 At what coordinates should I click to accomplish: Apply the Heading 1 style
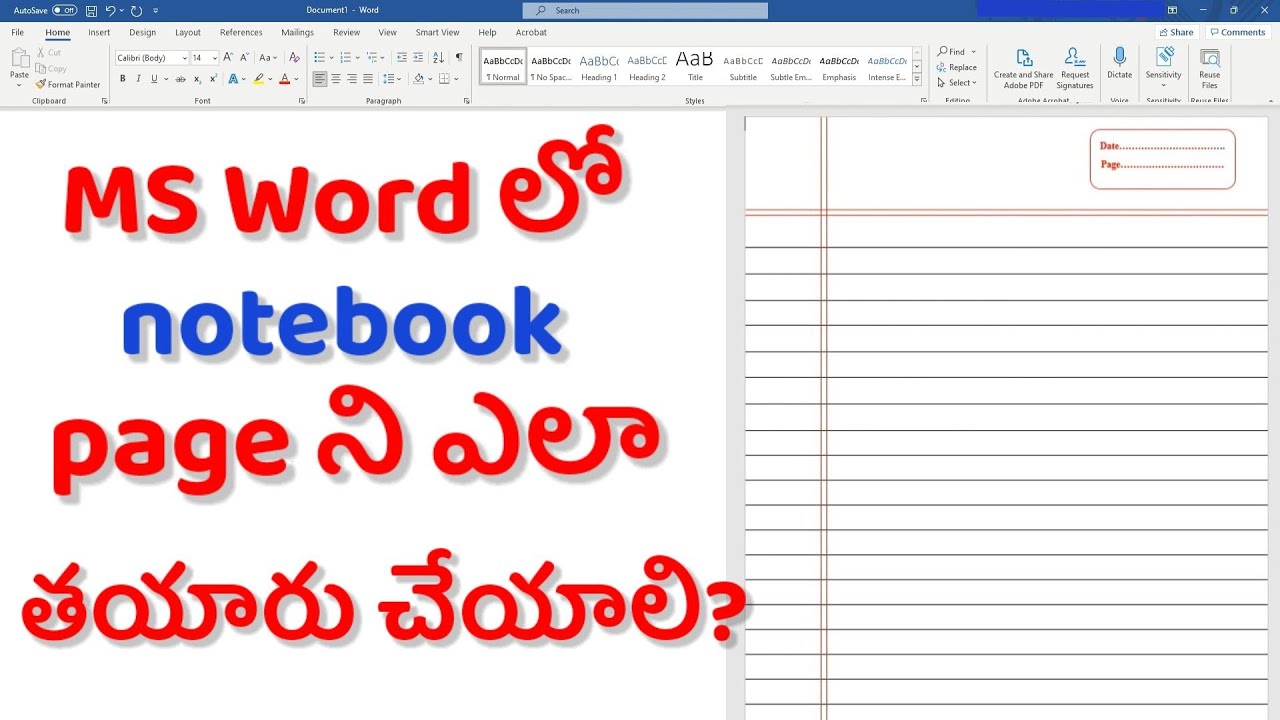tap(599, 66)
